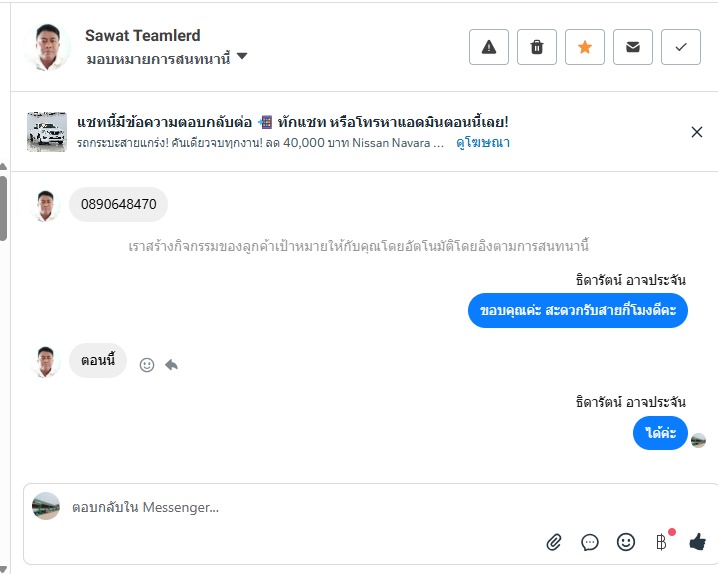This screenshot has width=718, height=574.
Task: Open the Nissan Navara ad thumbnail
Action: coord(47,132)
